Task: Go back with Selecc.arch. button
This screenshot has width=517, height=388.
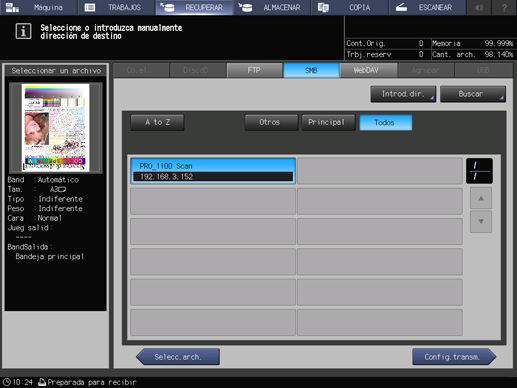Action: pos(178,357)
